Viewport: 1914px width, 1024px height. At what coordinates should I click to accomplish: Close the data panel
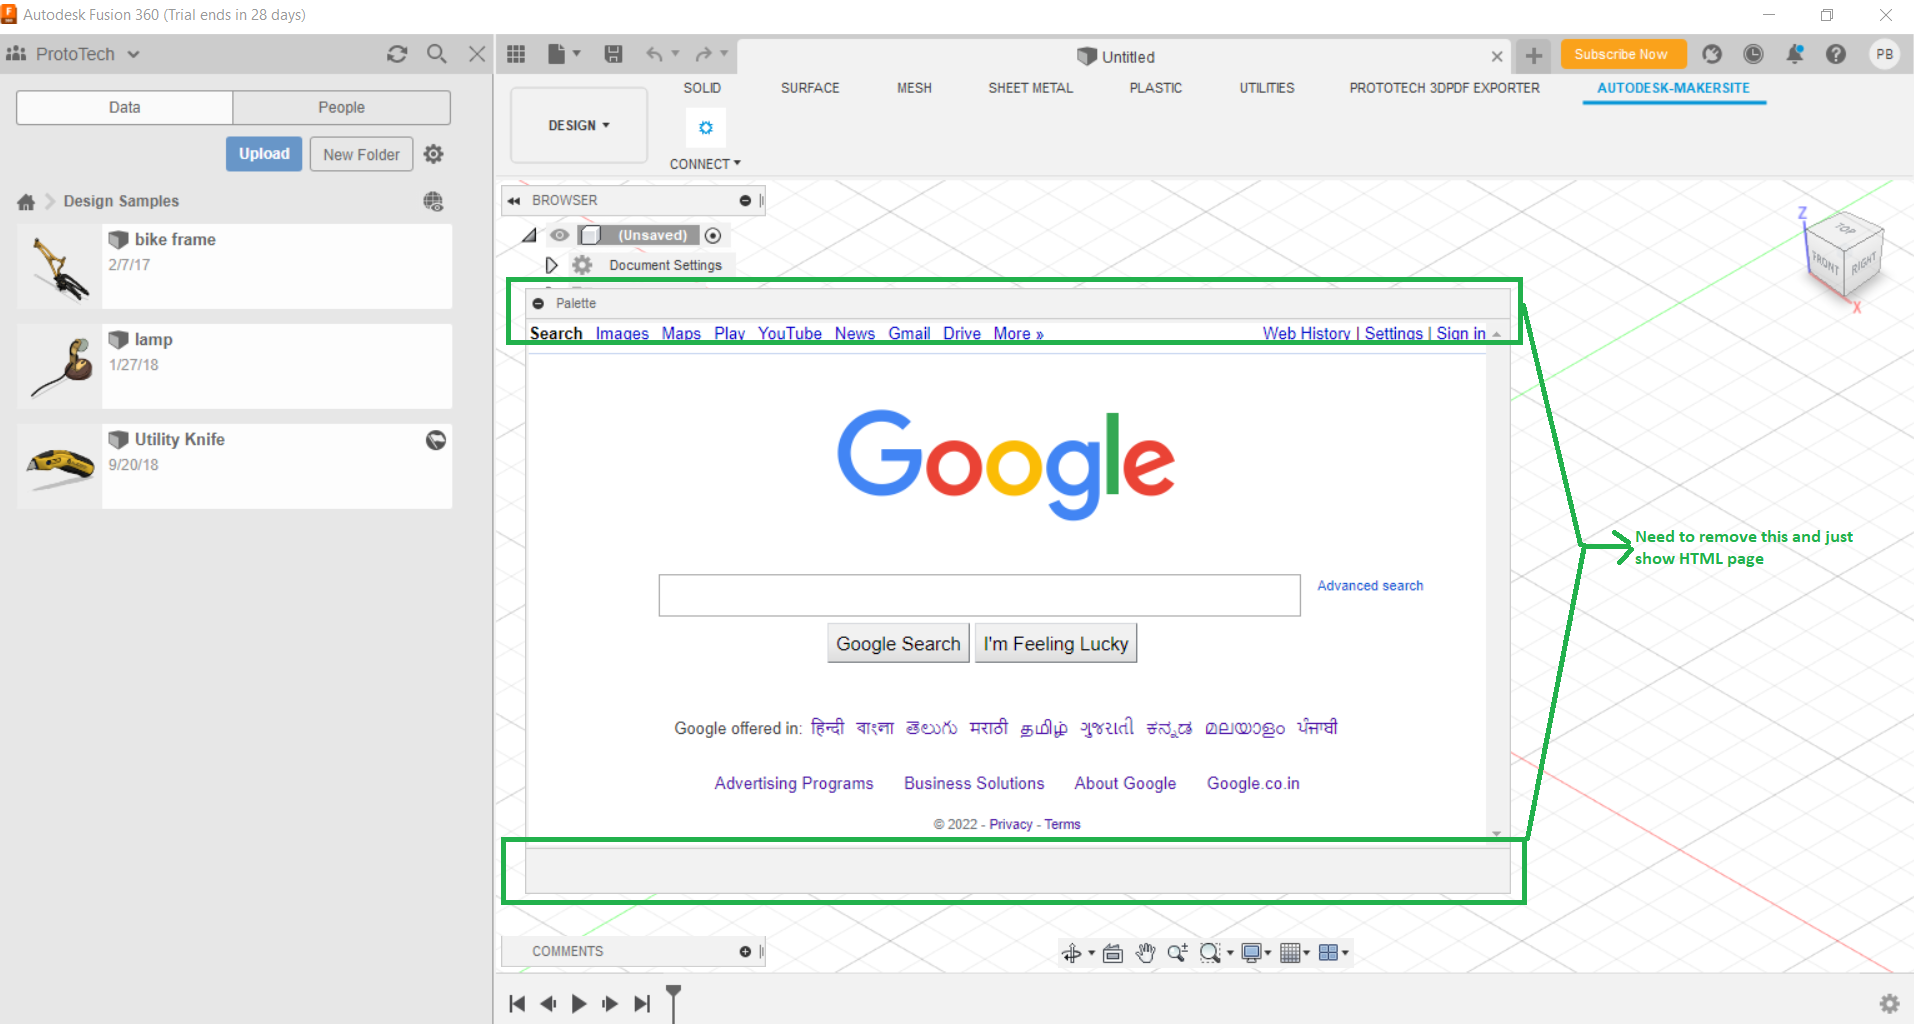(x=477, y=54)
